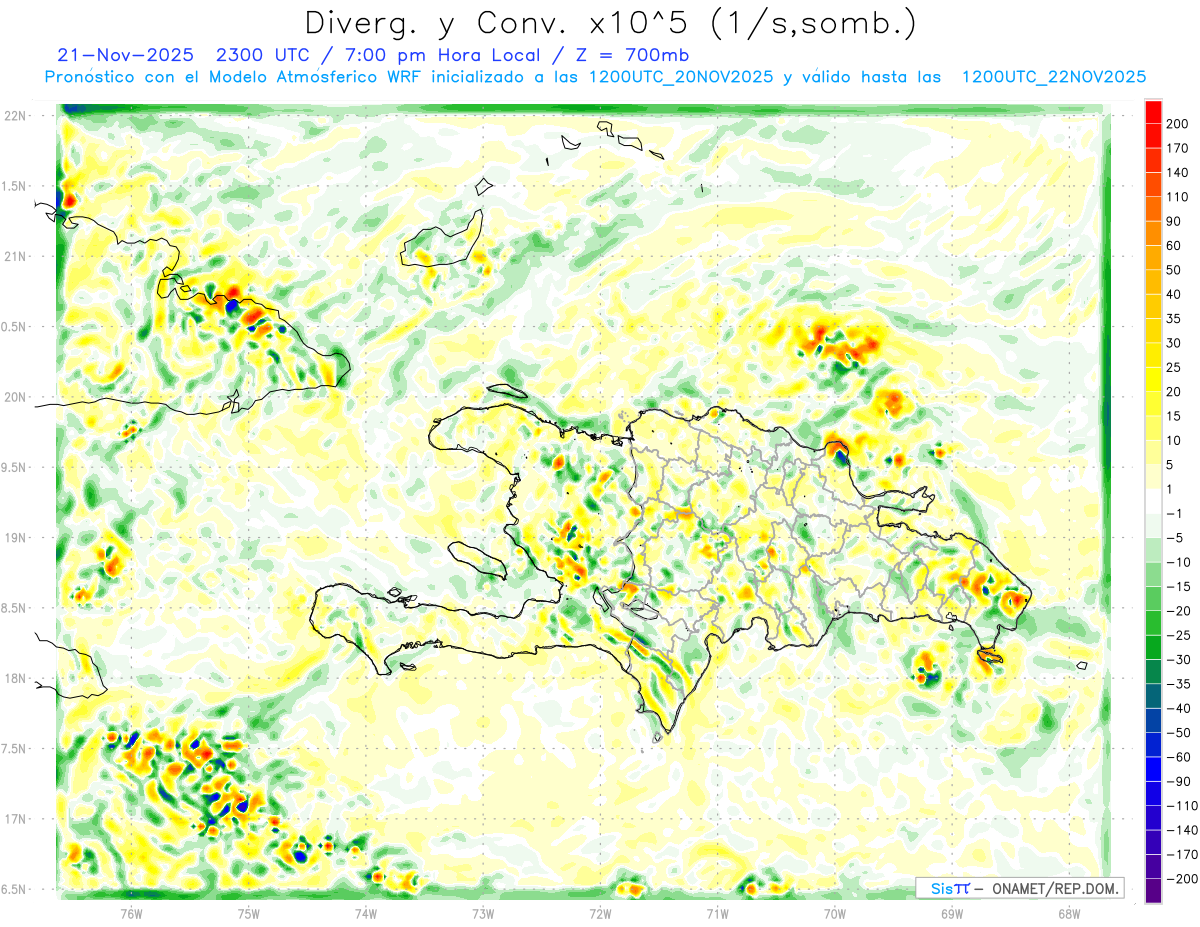This screenshot has height=927, width=1200.
Task: Click the '-140' colorbar label
Action: tap(1182, 830)
